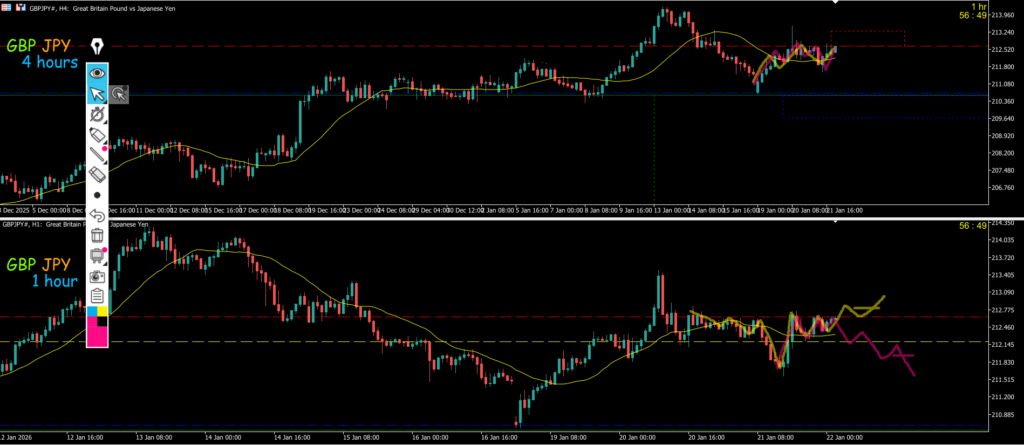Click the undo arrow icon
This screenshot has height=445, width=1024.
(97, 215)
